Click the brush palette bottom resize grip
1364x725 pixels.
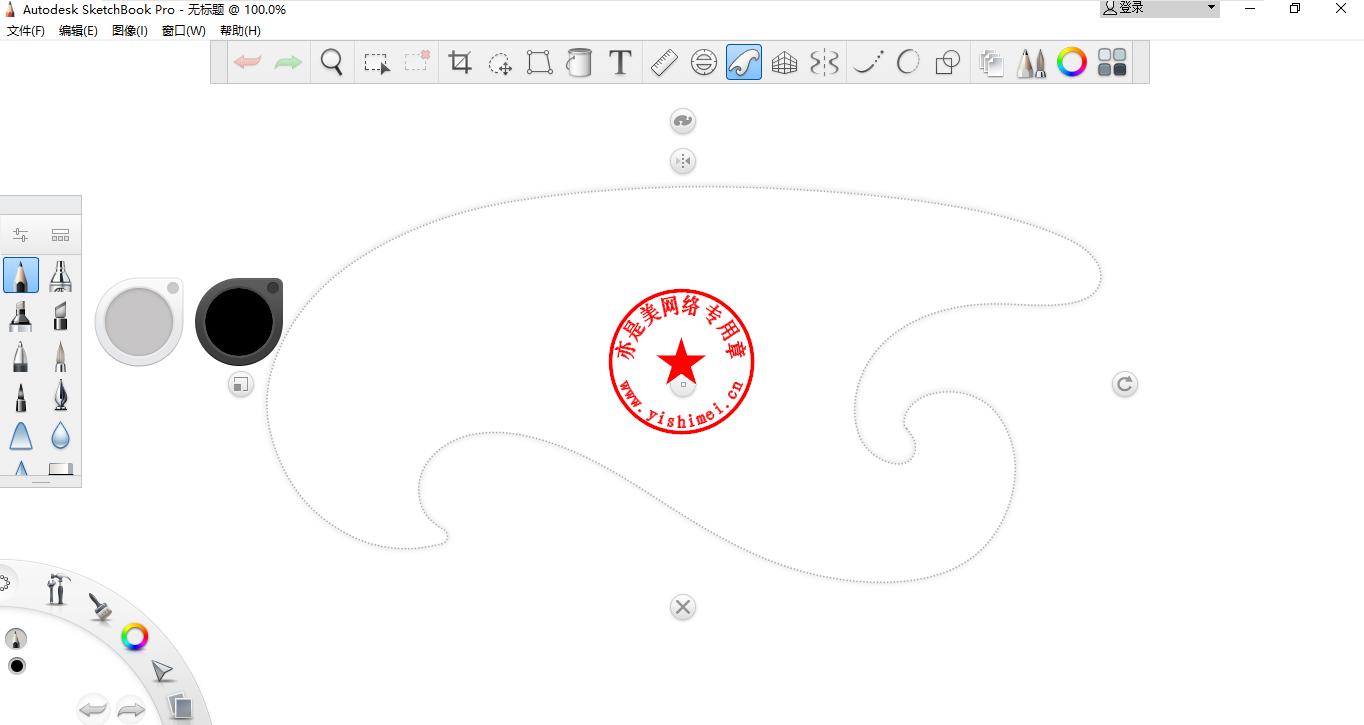pos(41,482)
